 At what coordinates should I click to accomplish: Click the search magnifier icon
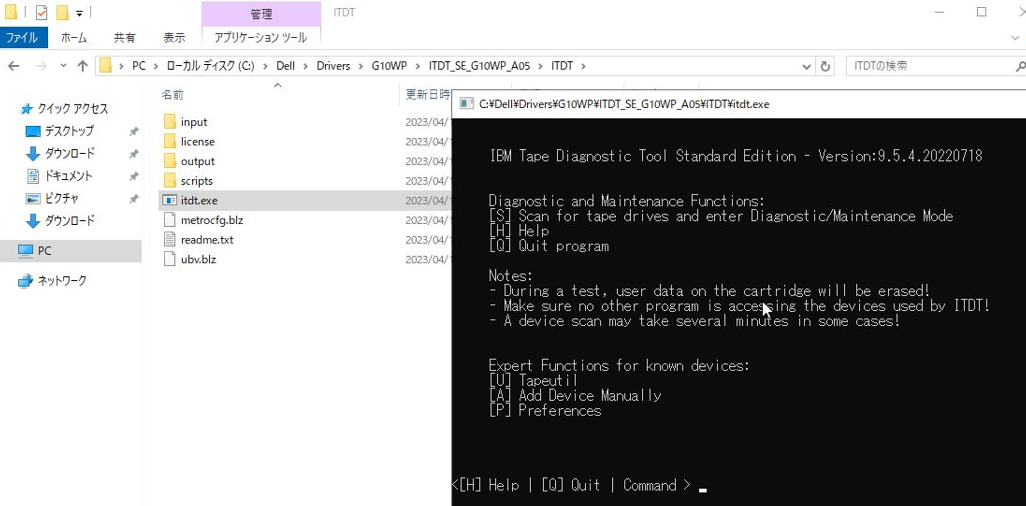1019,66
